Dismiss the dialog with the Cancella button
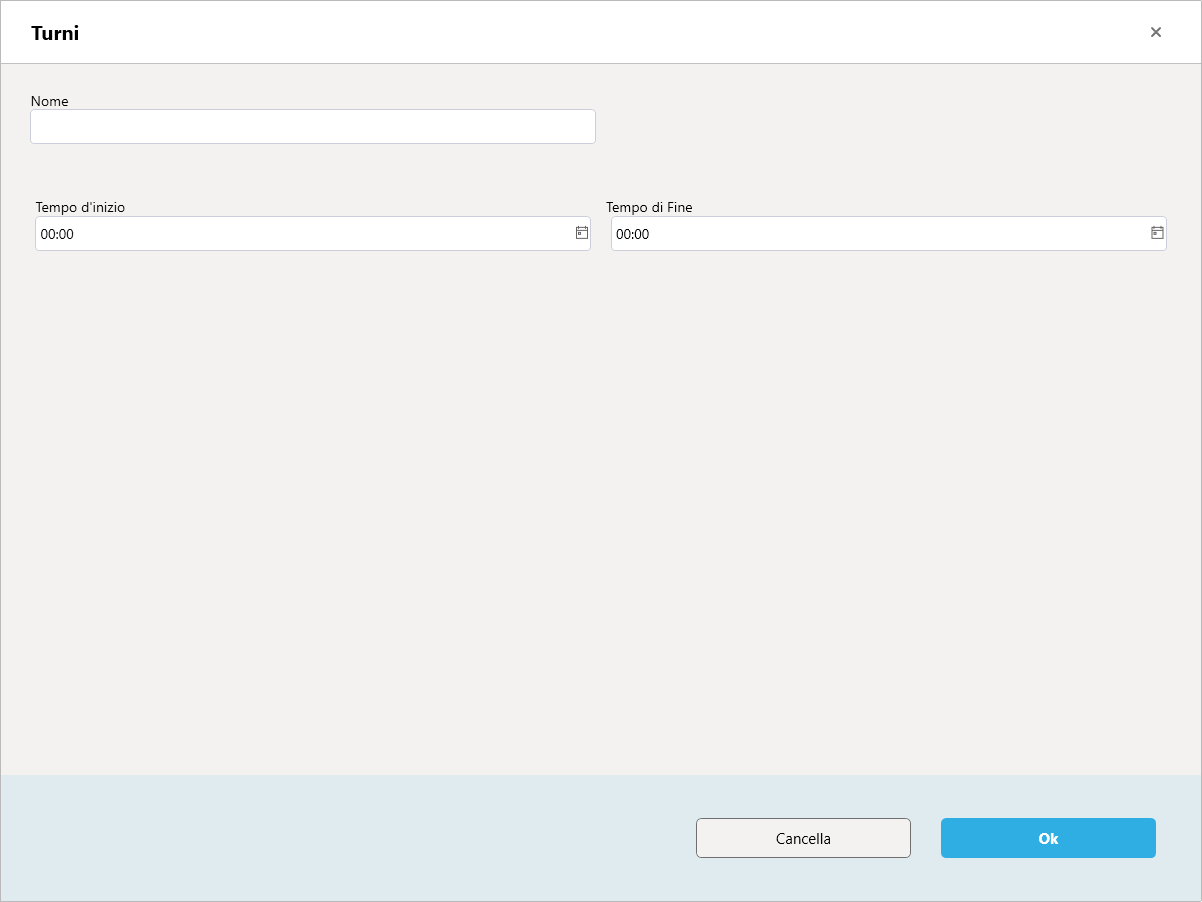 click(x=803, y=838)
